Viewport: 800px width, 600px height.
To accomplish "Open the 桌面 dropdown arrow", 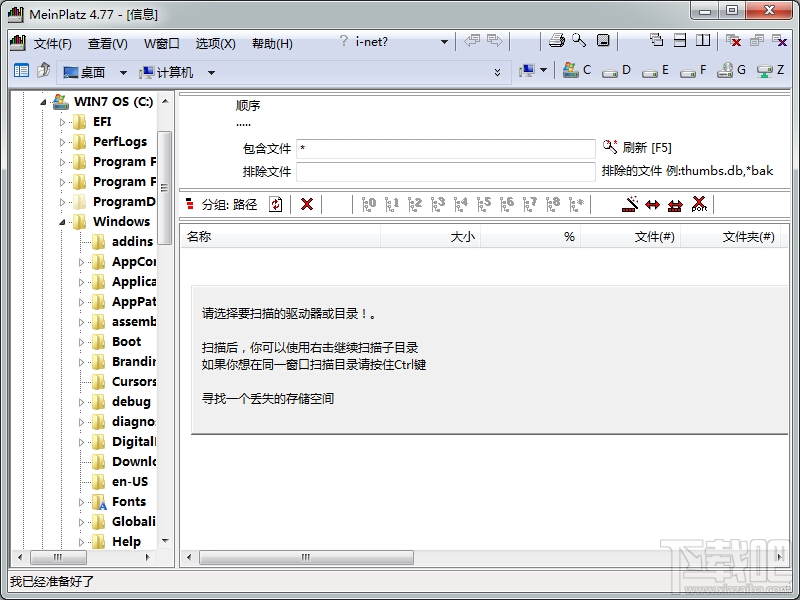I will pos(123,73).
